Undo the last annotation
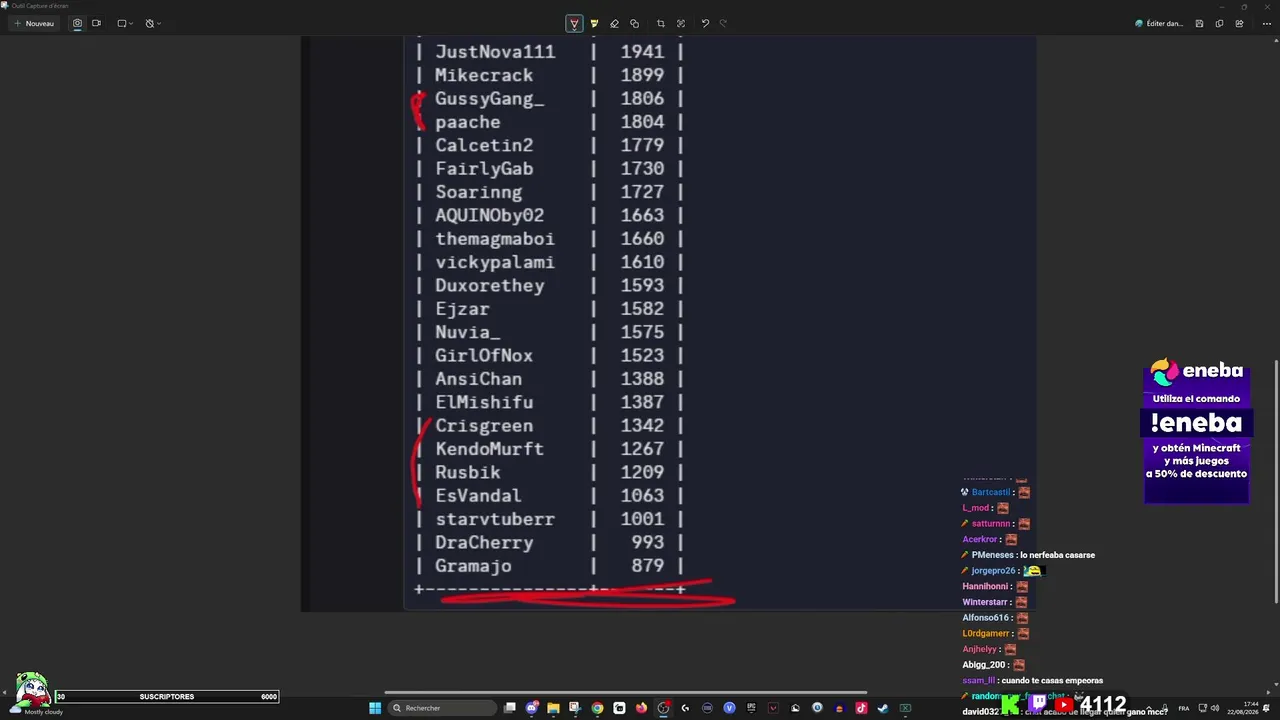Viewport: 1280px width, 720px height. [705, 23]
